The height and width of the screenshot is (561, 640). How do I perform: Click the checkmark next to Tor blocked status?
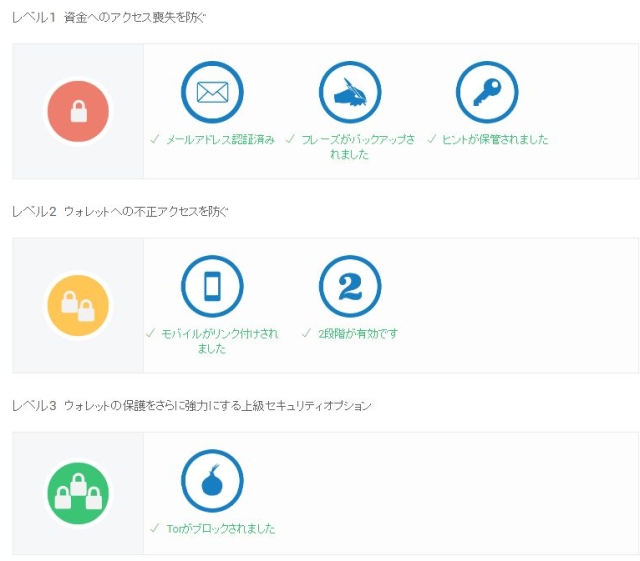click(x=154, y=528)
